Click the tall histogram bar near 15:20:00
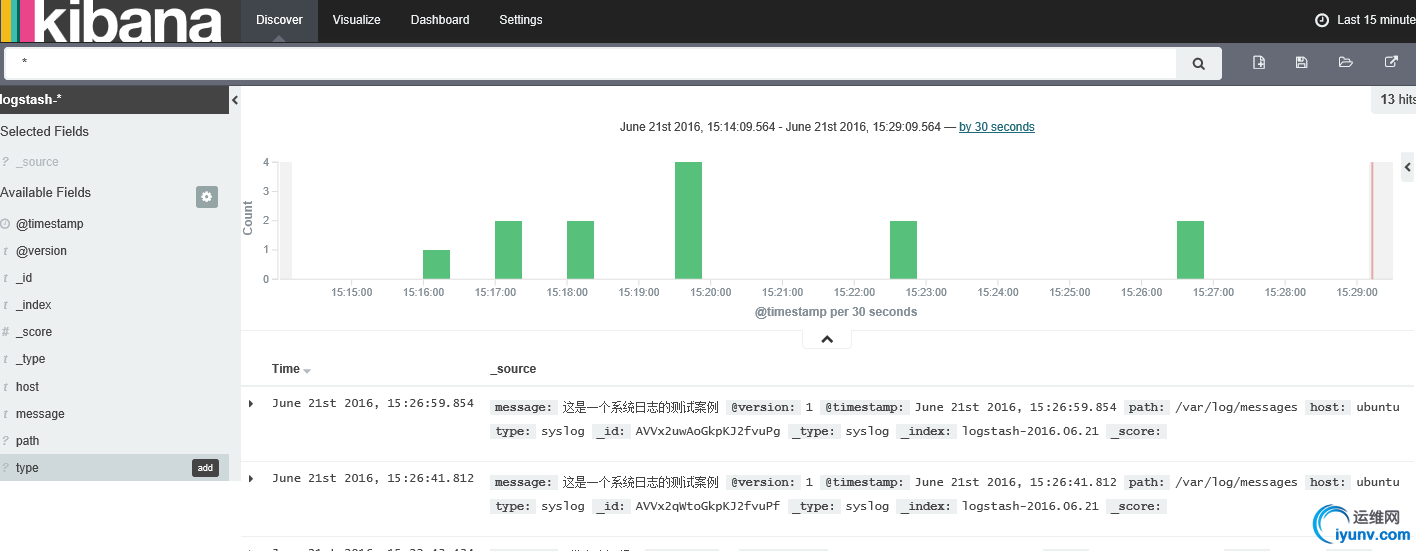The width and height of the screenshot is (1416, 551). (688, 220)
